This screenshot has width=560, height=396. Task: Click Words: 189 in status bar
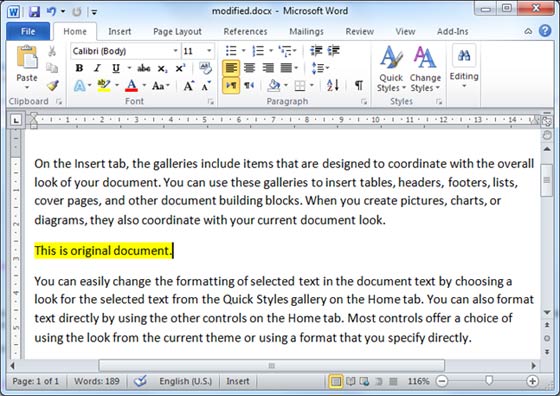(x=97, y=381)
